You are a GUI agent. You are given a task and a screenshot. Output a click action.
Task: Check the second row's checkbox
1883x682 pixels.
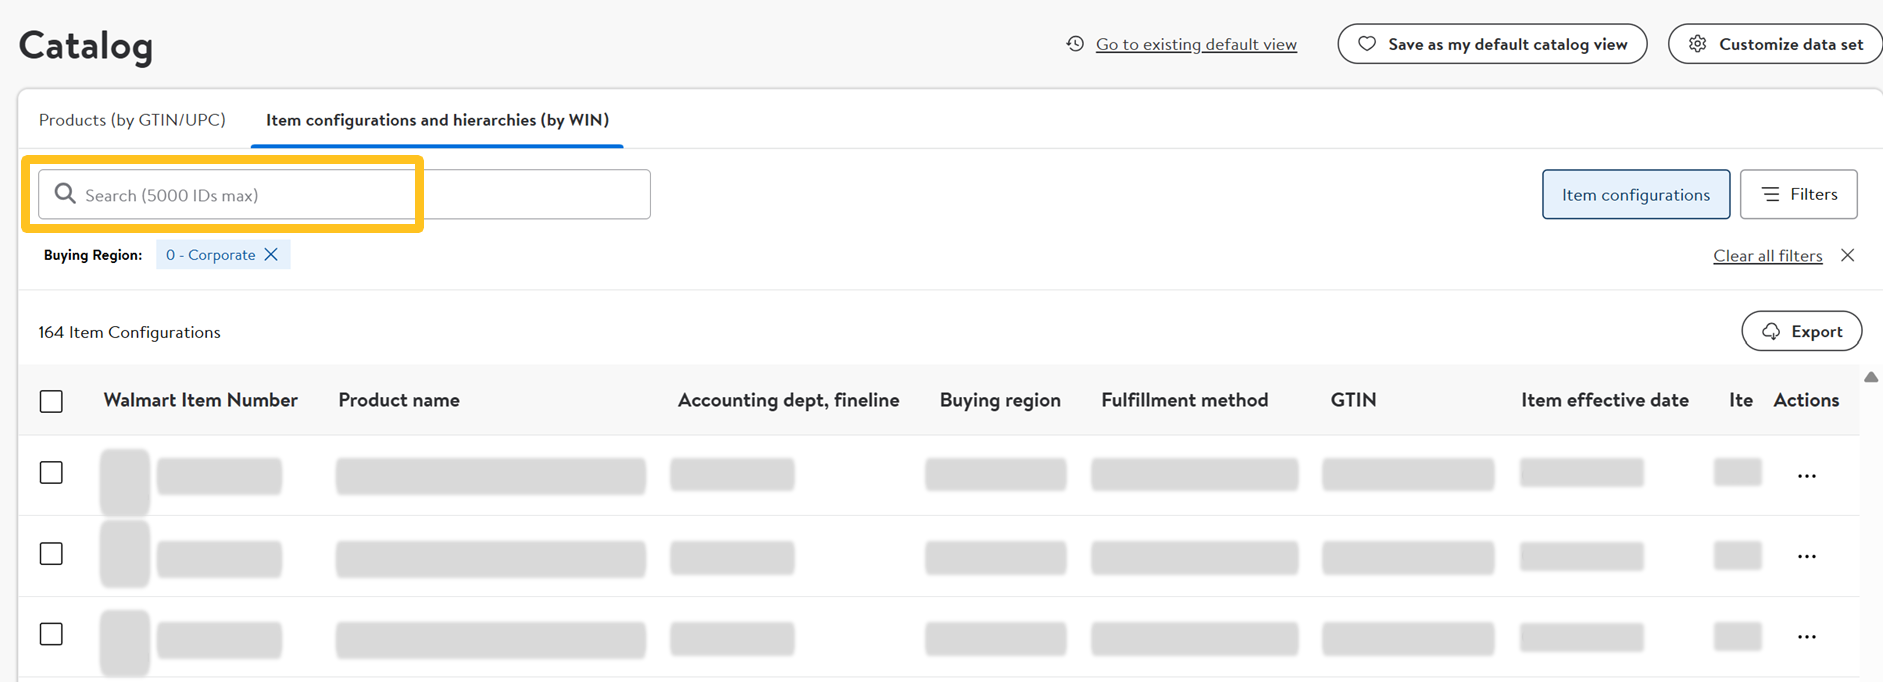(51, 554)
